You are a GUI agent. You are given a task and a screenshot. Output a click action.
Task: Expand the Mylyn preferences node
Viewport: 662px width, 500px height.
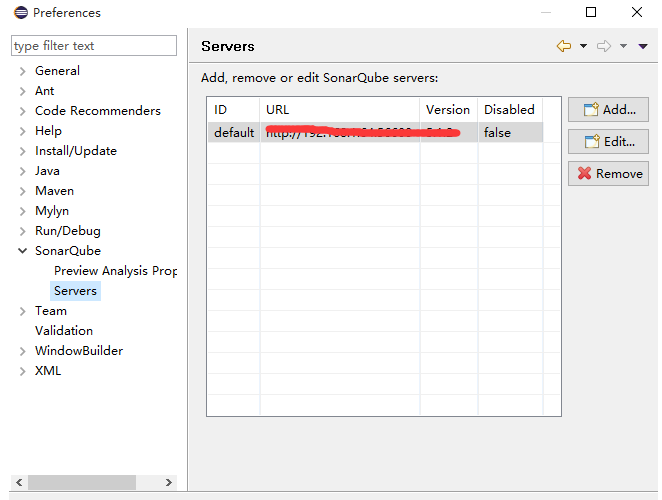[22, 211]
